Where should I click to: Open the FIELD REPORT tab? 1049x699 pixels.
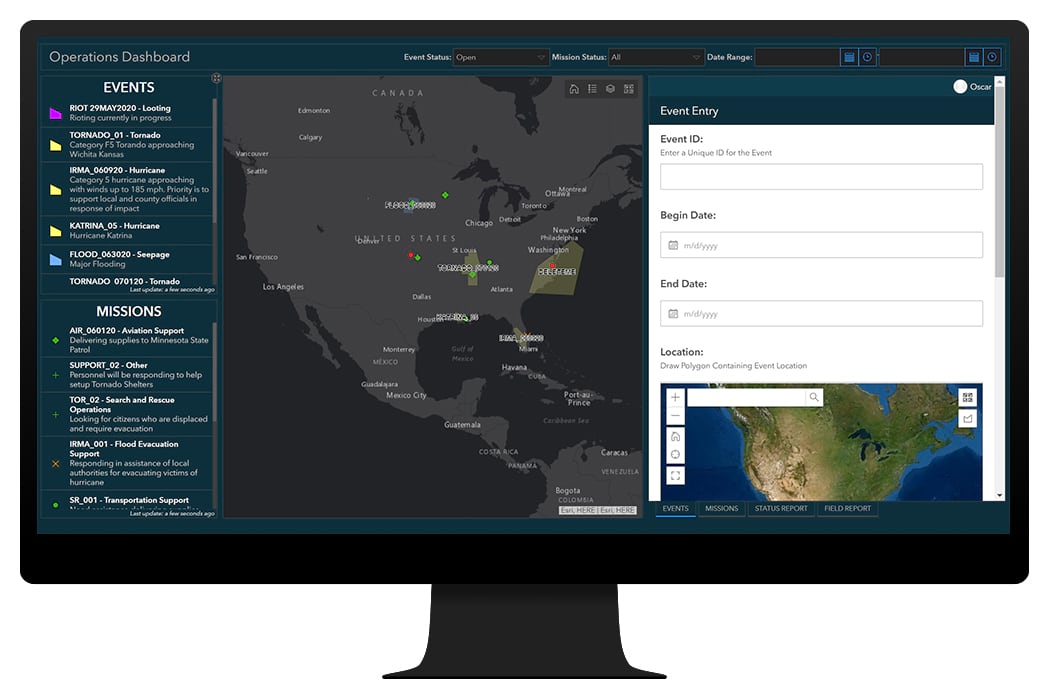click(x=848, y=509)
